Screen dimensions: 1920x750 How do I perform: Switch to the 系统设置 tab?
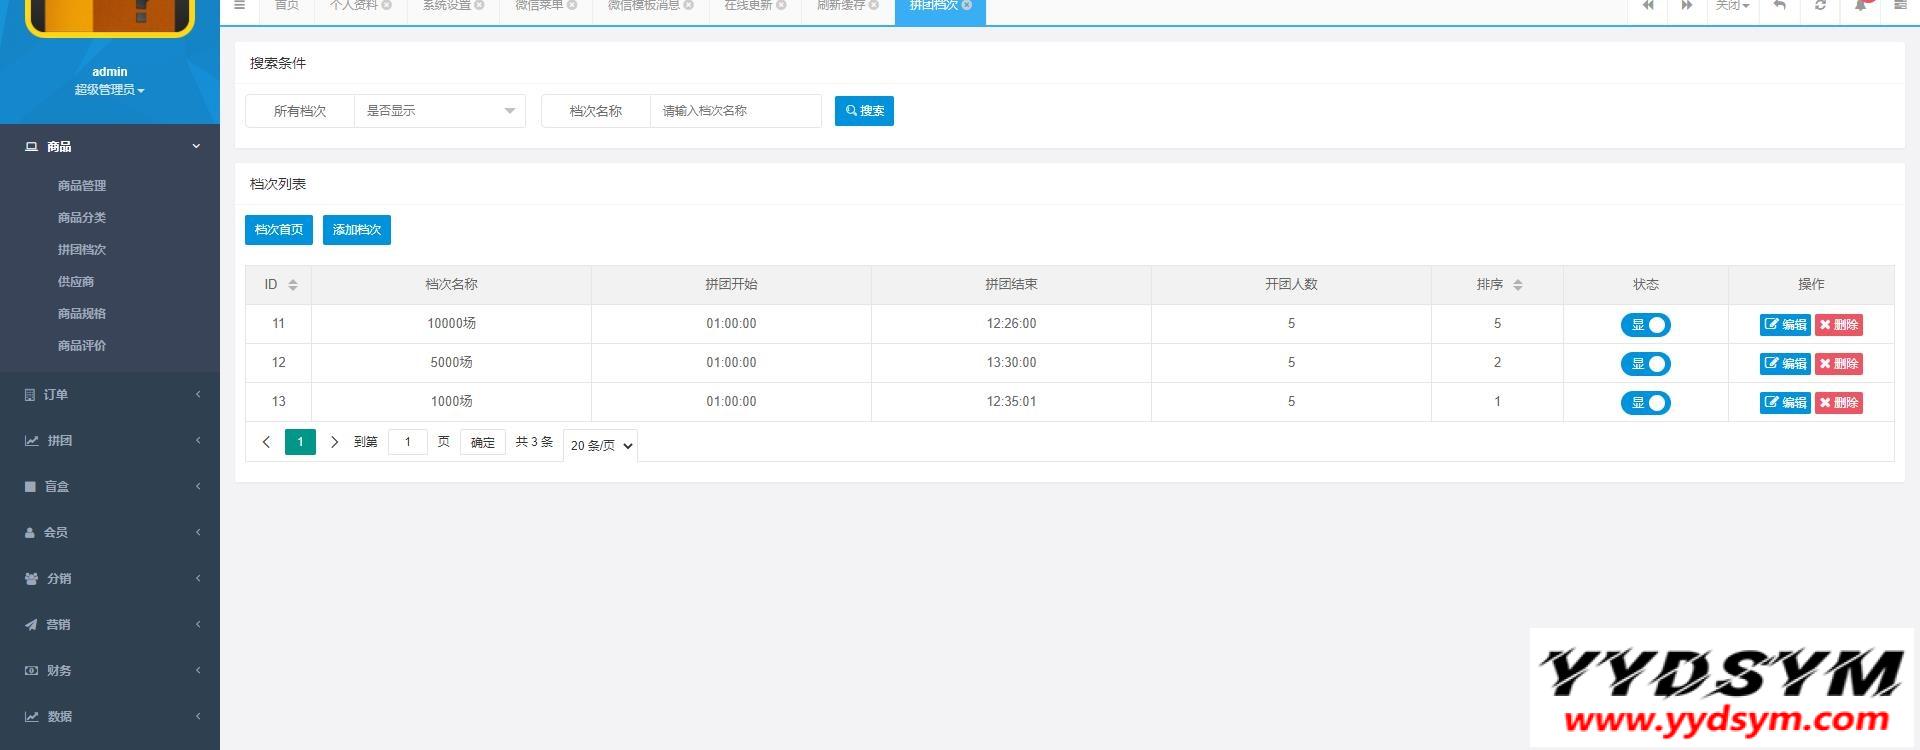point(446,6)
